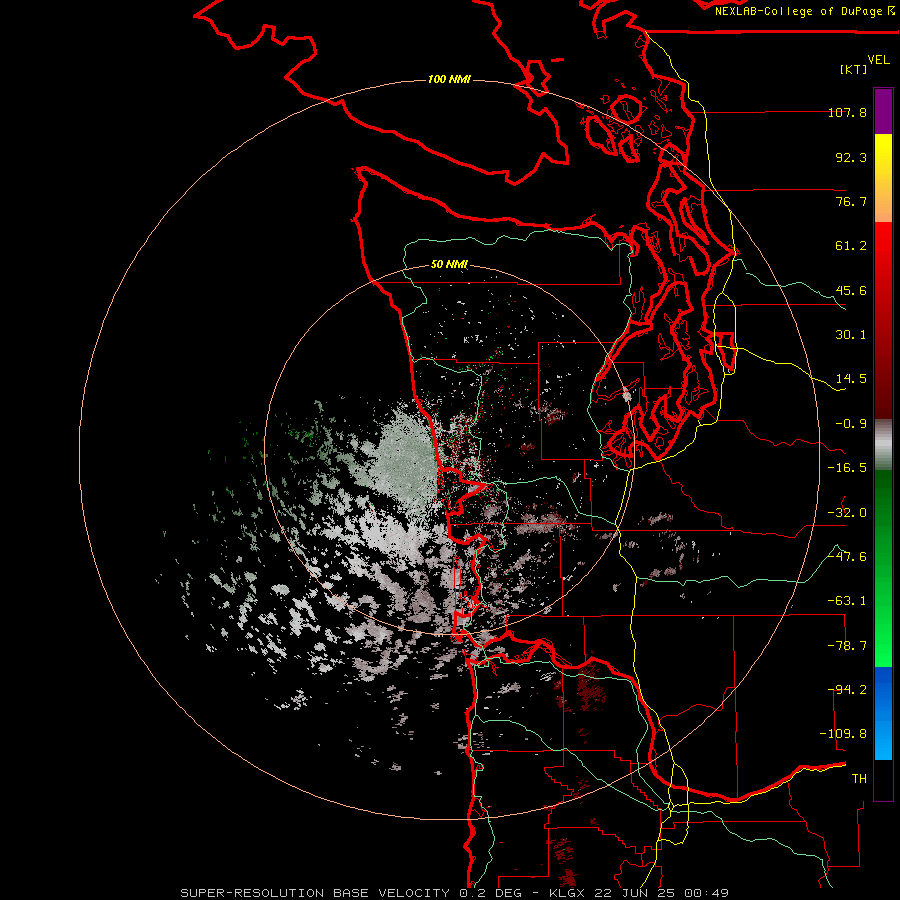Viewport: 900px width, 900px height.
Task: Click the dense green-gray velocity echo offshore
Action: (x=405, y=459)
